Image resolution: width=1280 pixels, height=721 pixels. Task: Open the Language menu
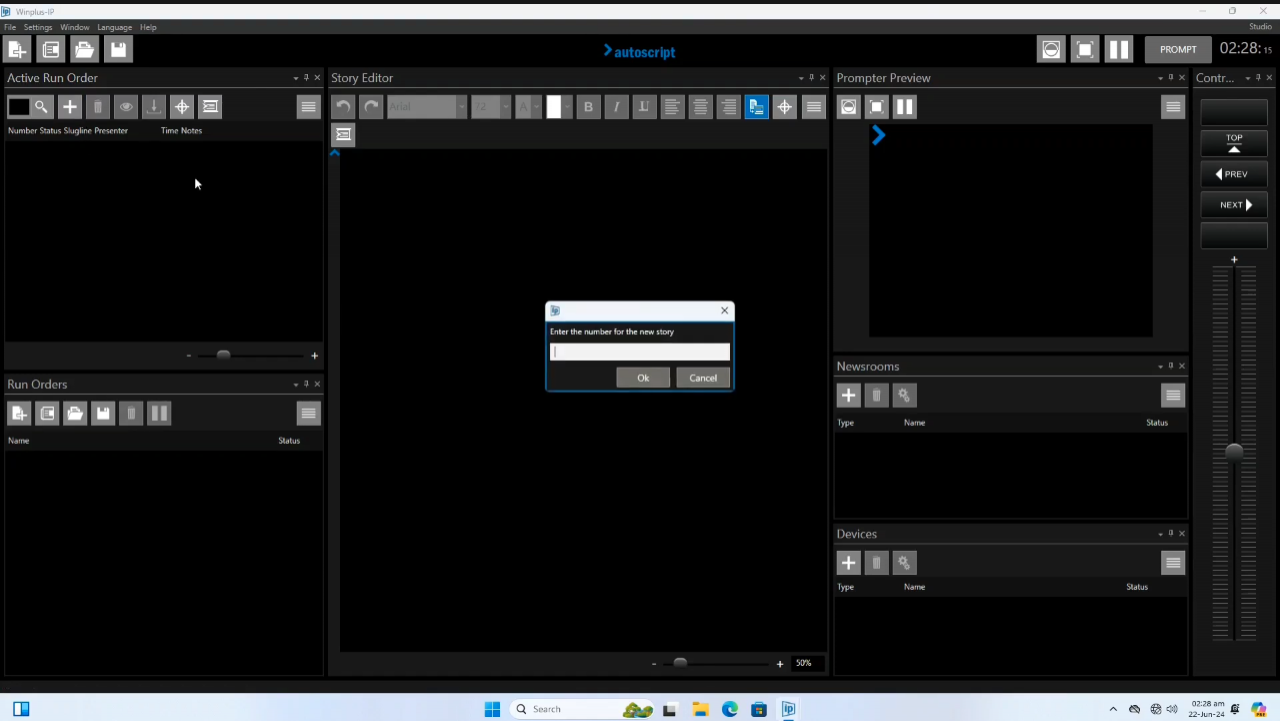pyautogui.click(x=114, y=27)
